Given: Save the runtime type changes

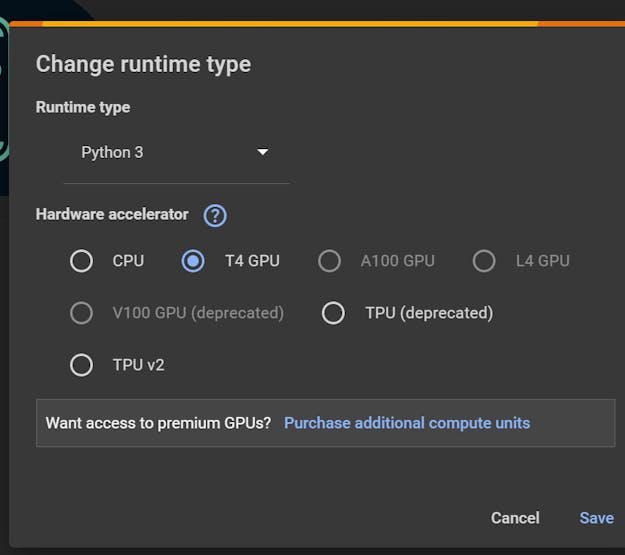Looking at the screenshot, I should coord(596,517).
